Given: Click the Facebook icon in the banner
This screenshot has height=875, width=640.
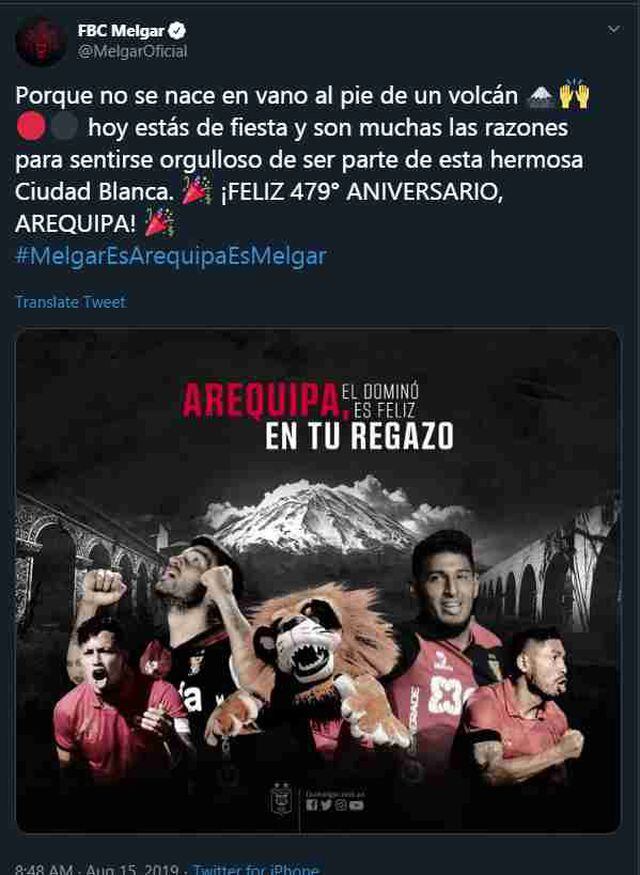Looking at the screenshot, I should 311,805.
